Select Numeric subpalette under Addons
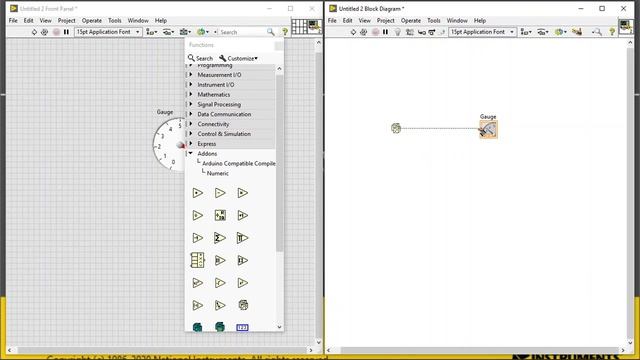The image size is (640, 360). point(218,173)
